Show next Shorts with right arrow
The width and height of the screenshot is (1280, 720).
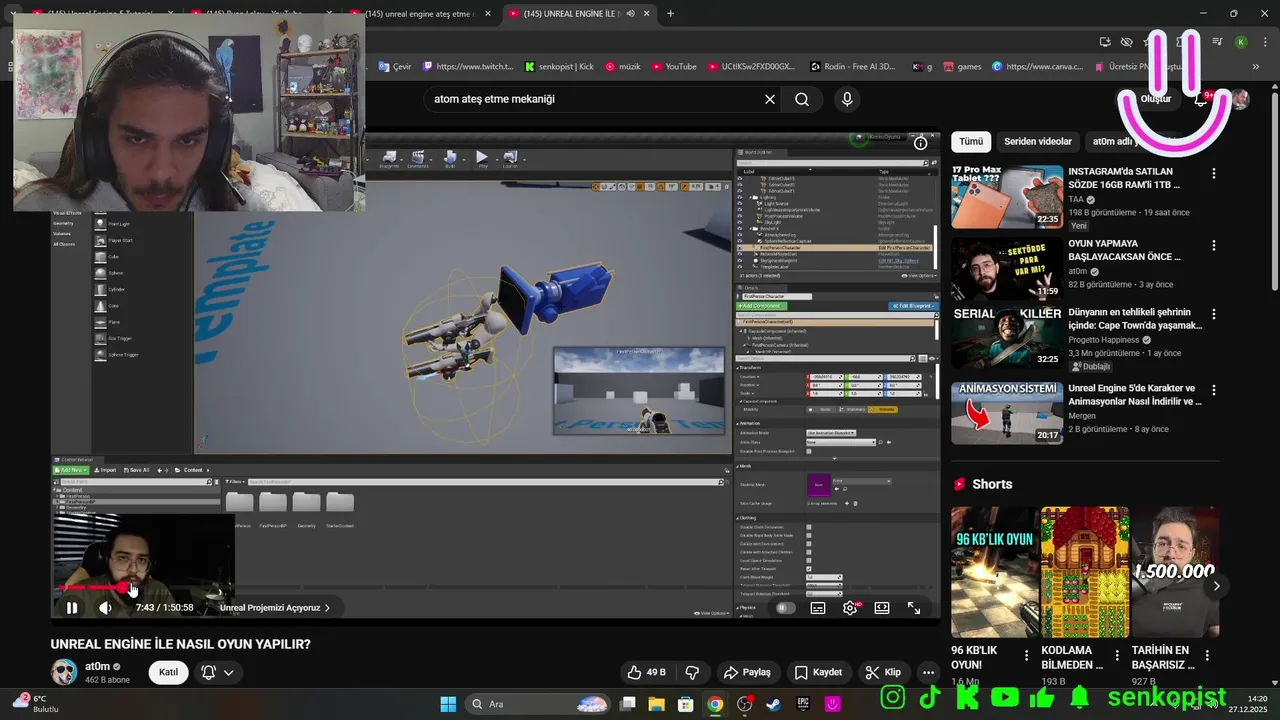pos(1216,586)
